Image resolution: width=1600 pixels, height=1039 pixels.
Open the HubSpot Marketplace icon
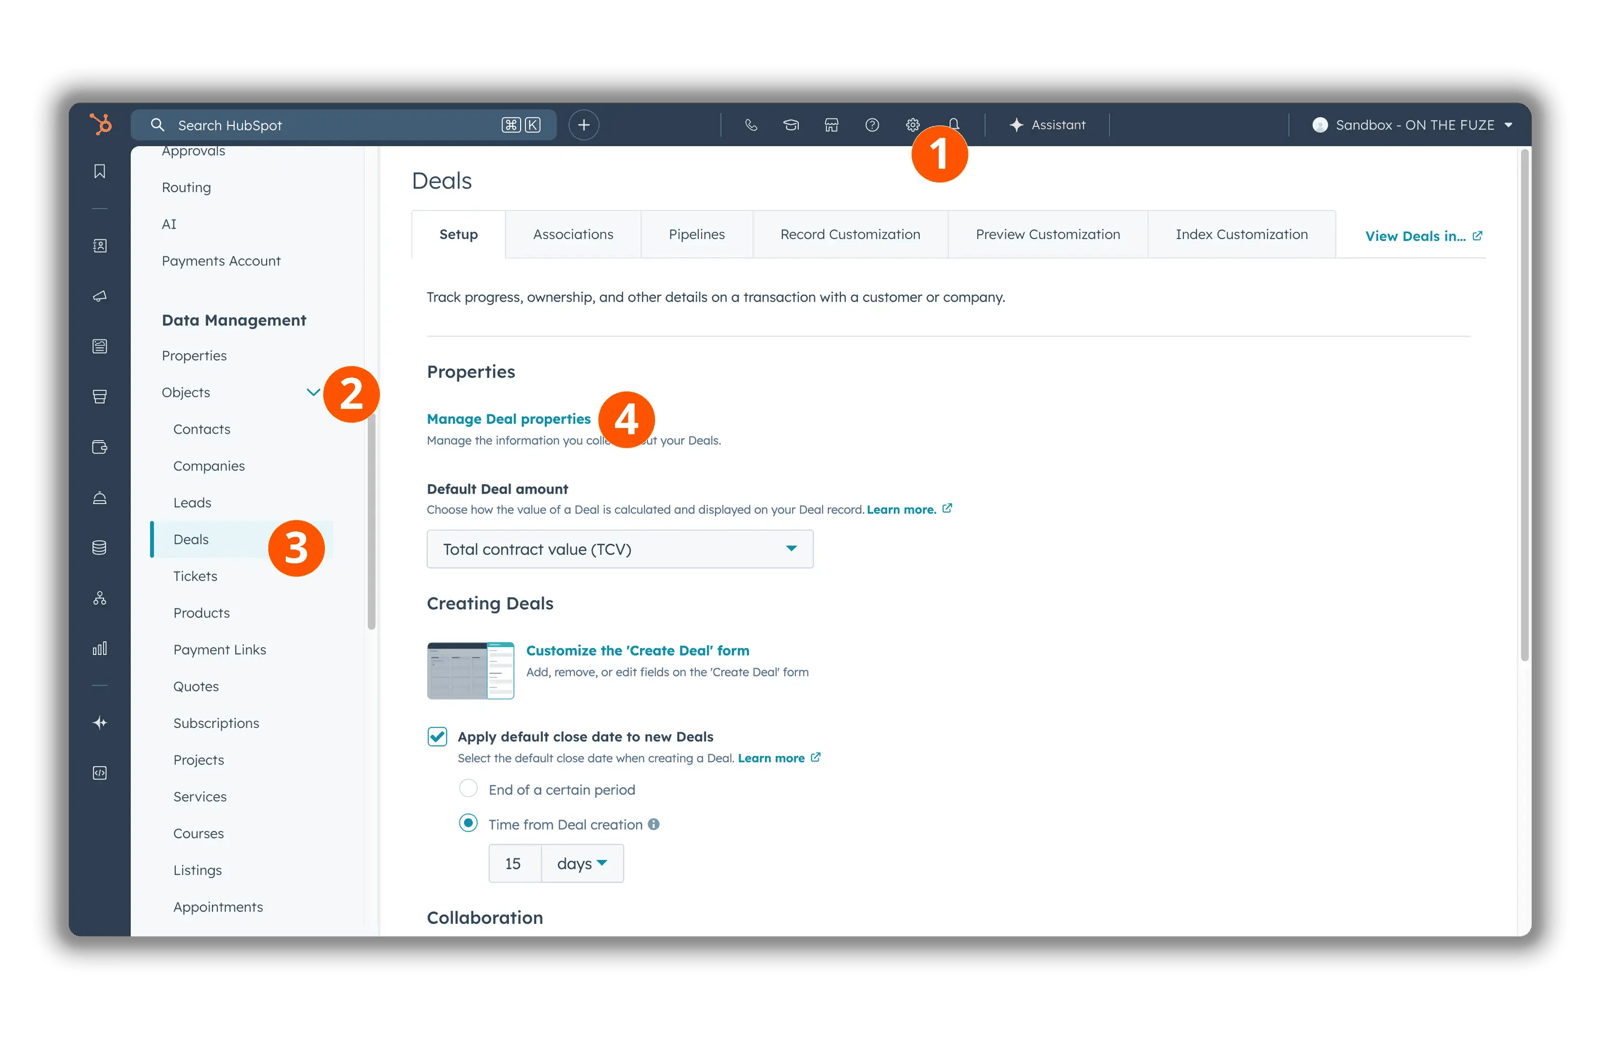tap(831, 124)
